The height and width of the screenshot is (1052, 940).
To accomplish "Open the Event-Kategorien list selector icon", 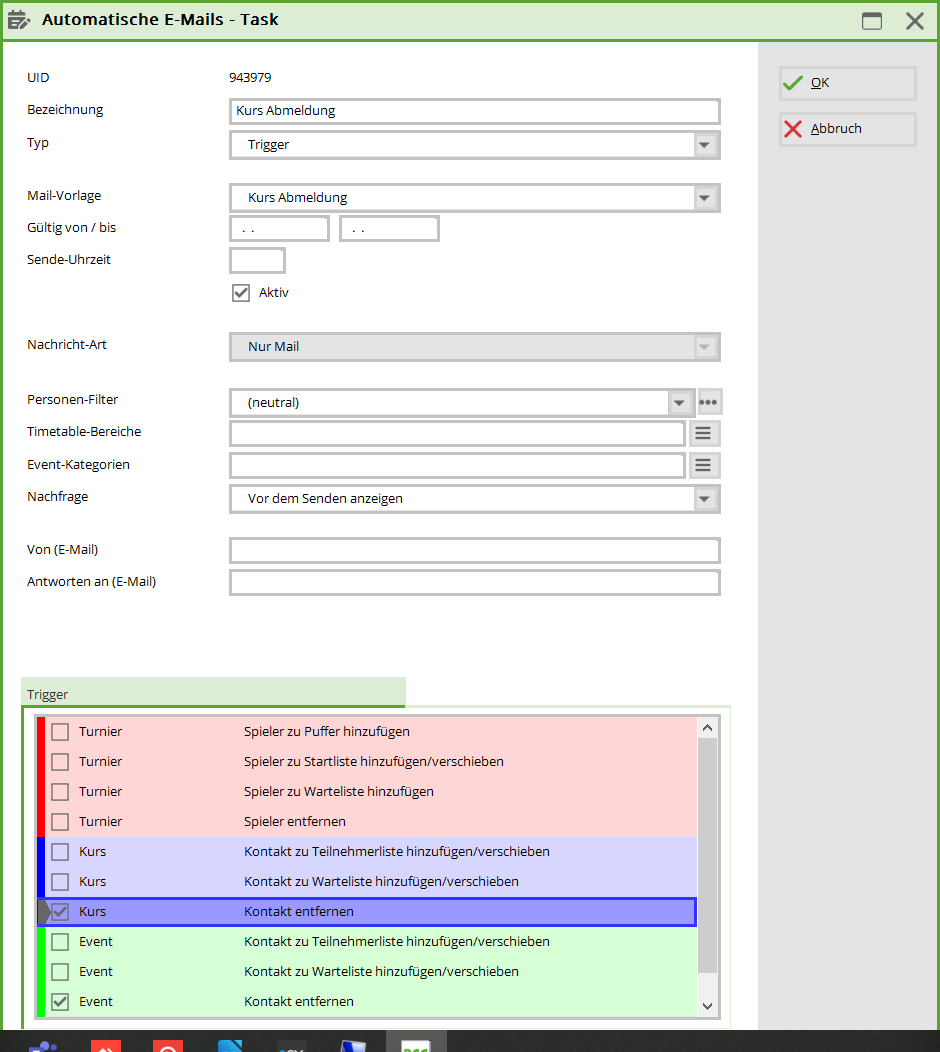I will coord(704,465).
